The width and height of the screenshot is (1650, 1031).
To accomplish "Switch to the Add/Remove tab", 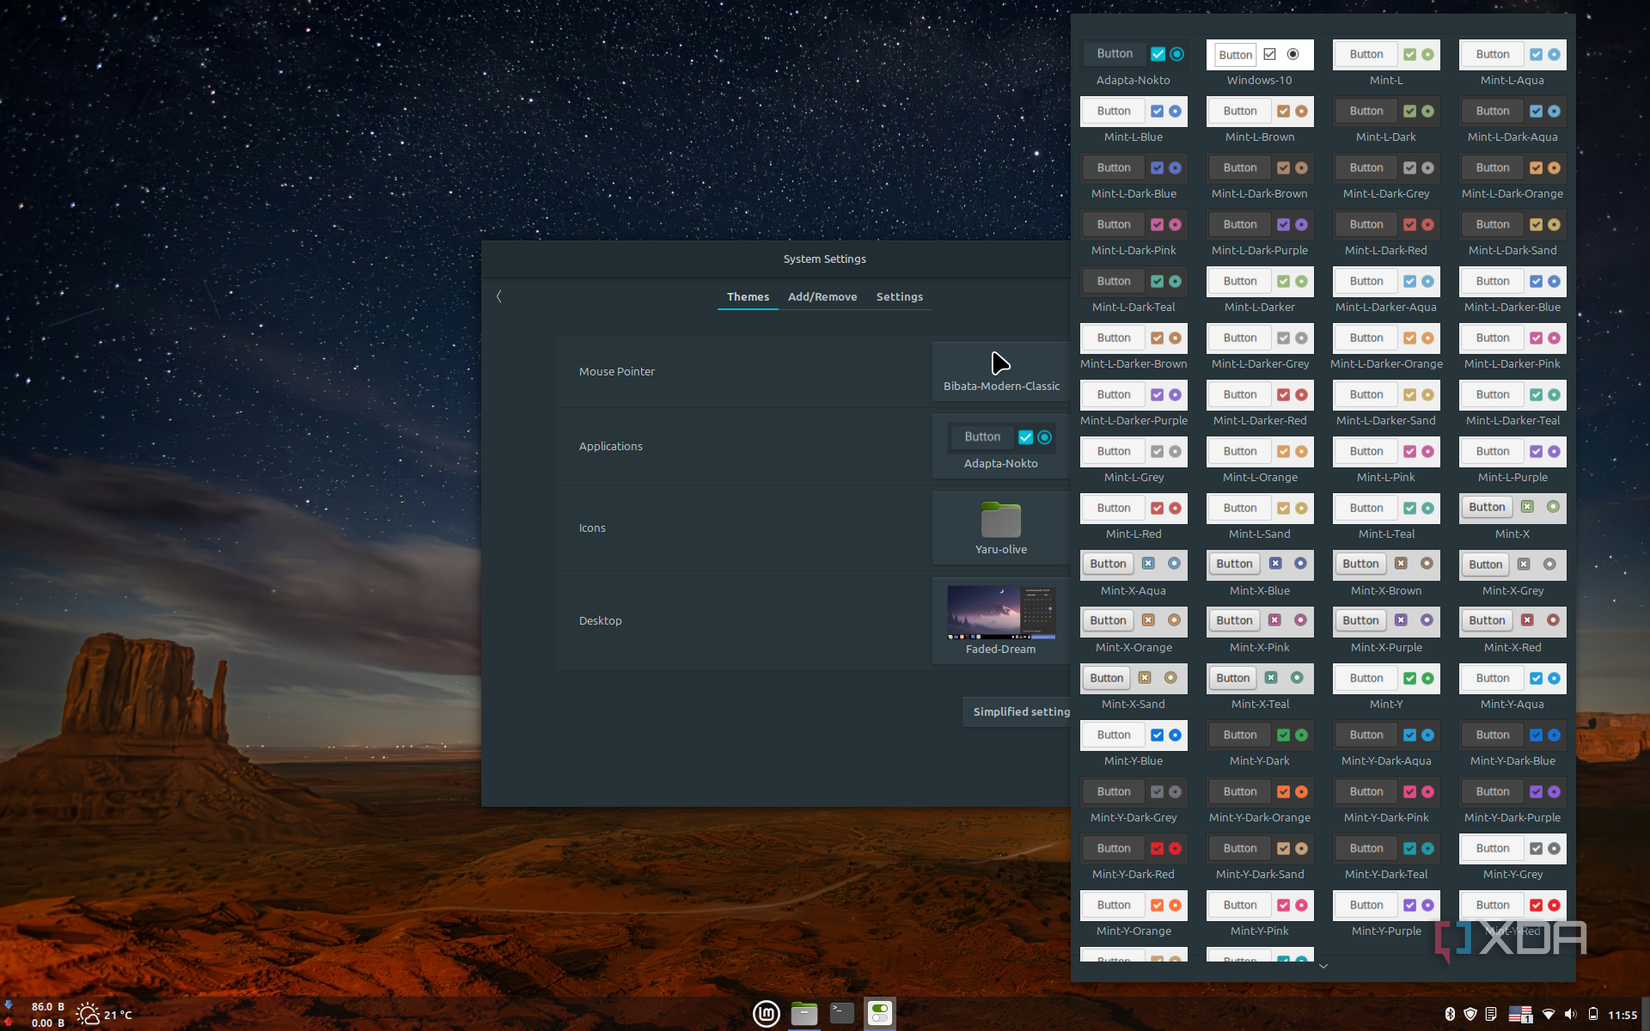I will (822, 296).
